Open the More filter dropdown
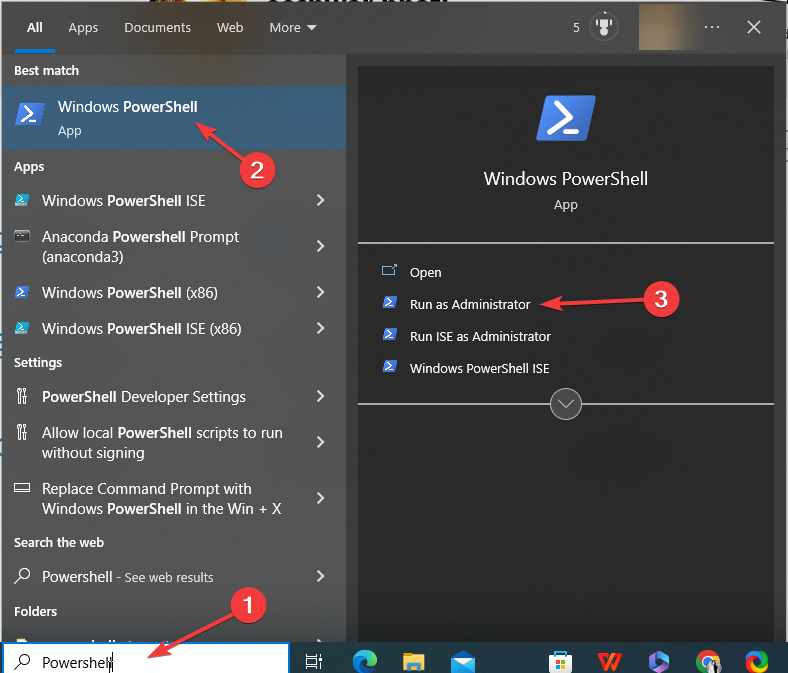 292,28
